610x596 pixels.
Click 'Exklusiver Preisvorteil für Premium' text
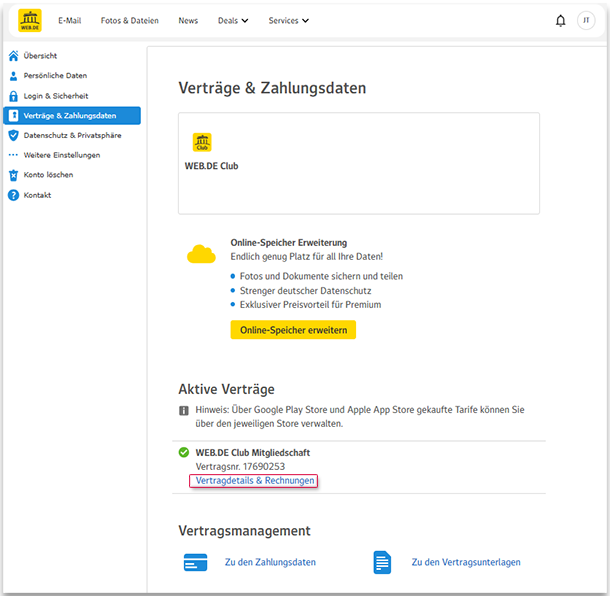point(310,305)
